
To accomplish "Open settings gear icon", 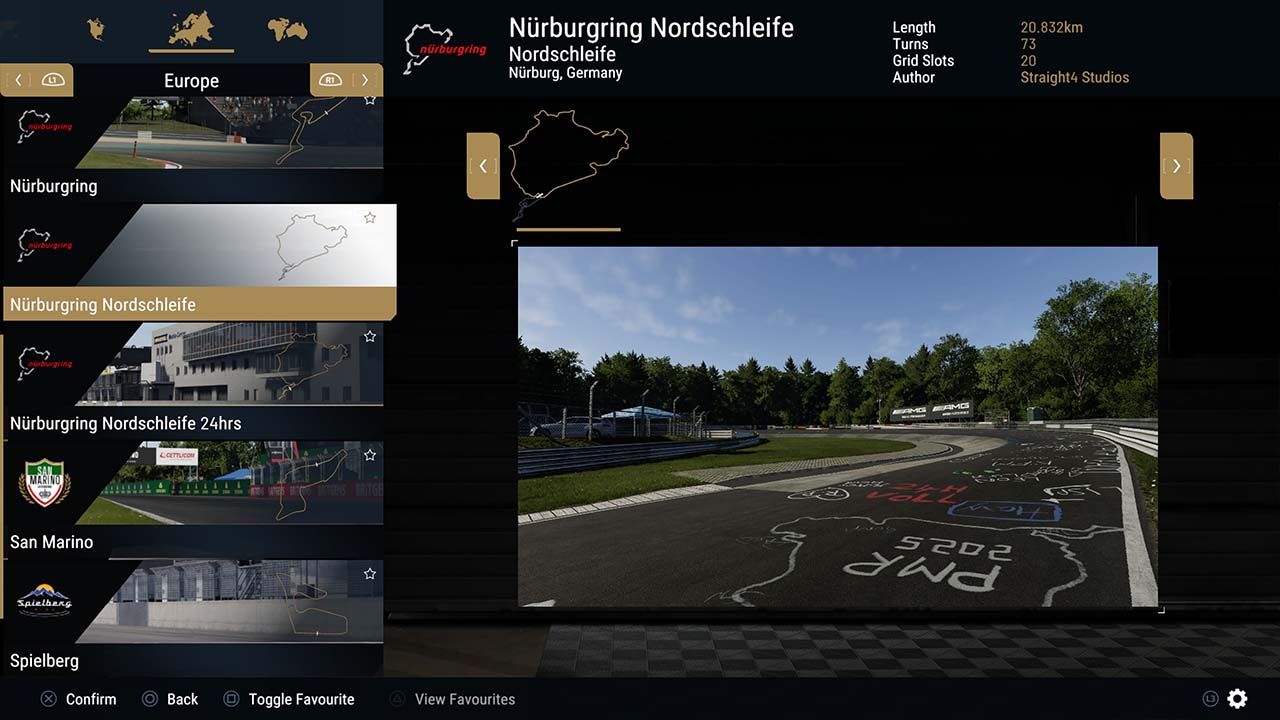I will point(1237,699).
